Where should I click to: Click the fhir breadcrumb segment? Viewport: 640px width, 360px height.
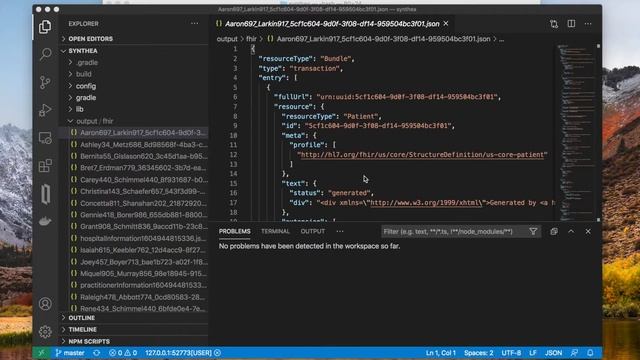(x=251, y=39)
